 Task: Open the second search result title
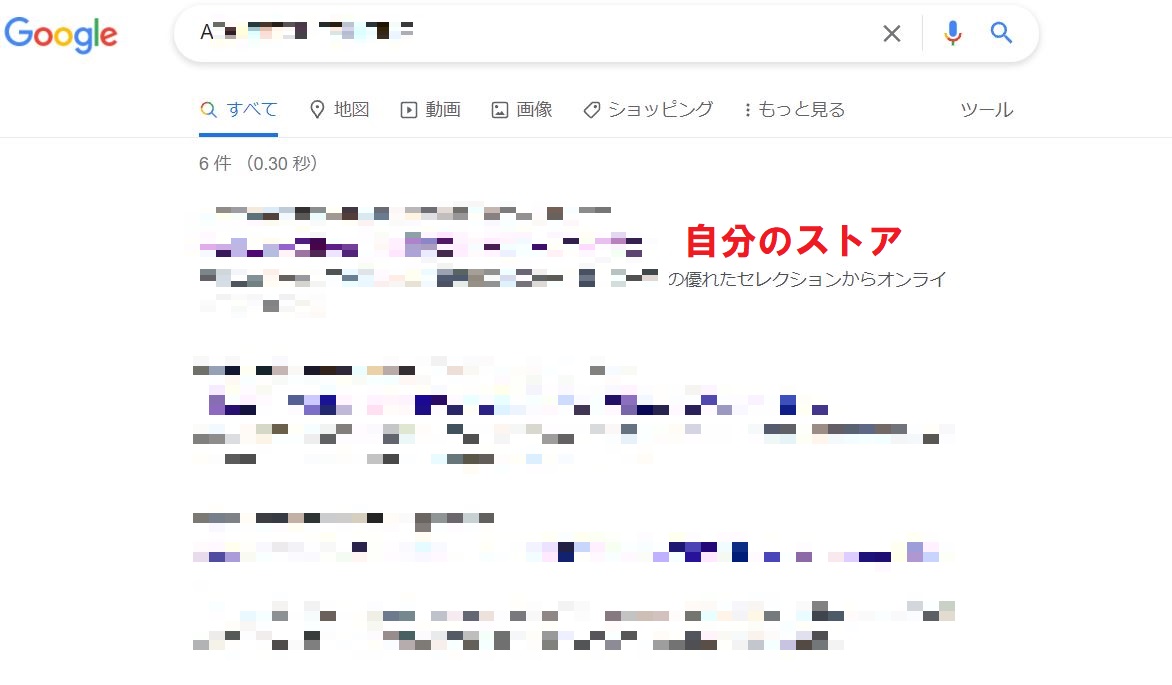tap(517, 405)
